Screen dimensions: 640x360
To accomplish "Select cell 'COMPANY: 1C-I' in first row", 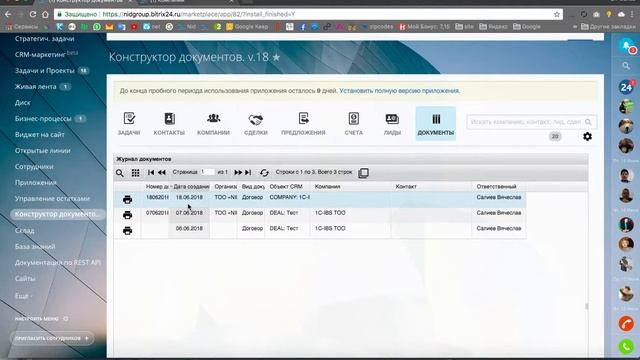I will click(288, 197).
